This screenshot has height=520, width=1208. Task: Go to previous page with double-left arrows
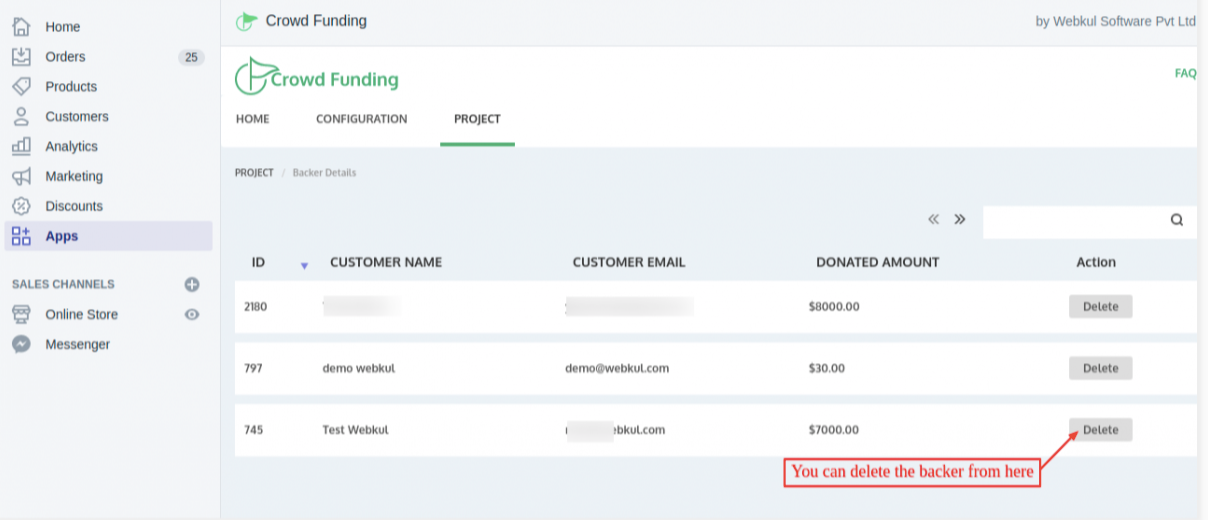[x=934, y=219]
